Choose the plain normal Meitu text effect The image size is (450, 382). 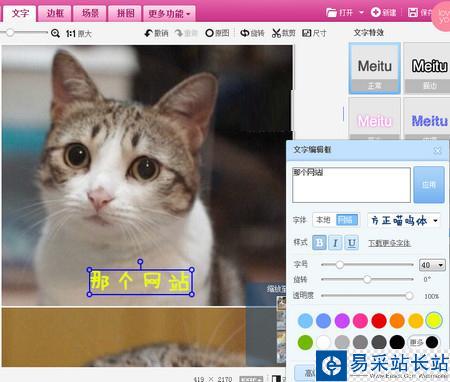pos(375,68)
